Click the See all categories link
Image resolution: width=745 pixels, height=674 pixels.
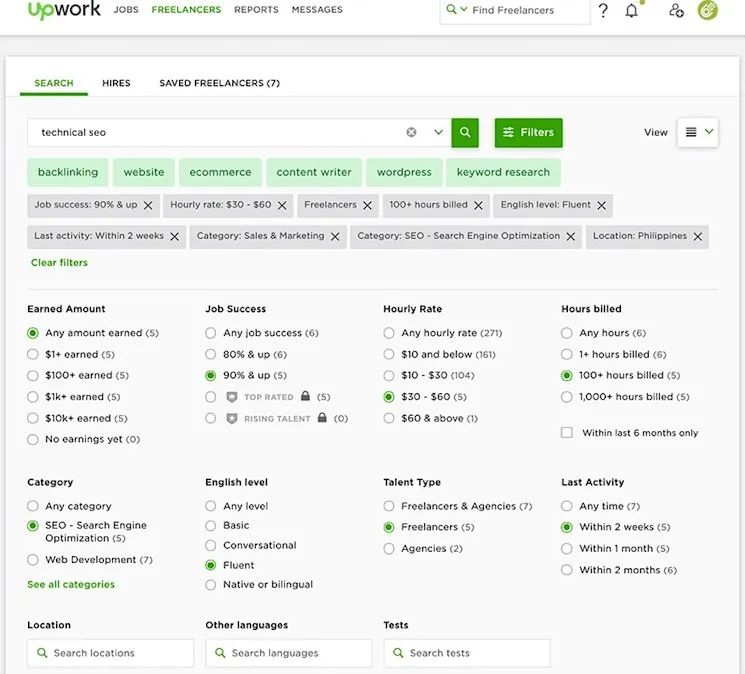[x=71, y=585]
